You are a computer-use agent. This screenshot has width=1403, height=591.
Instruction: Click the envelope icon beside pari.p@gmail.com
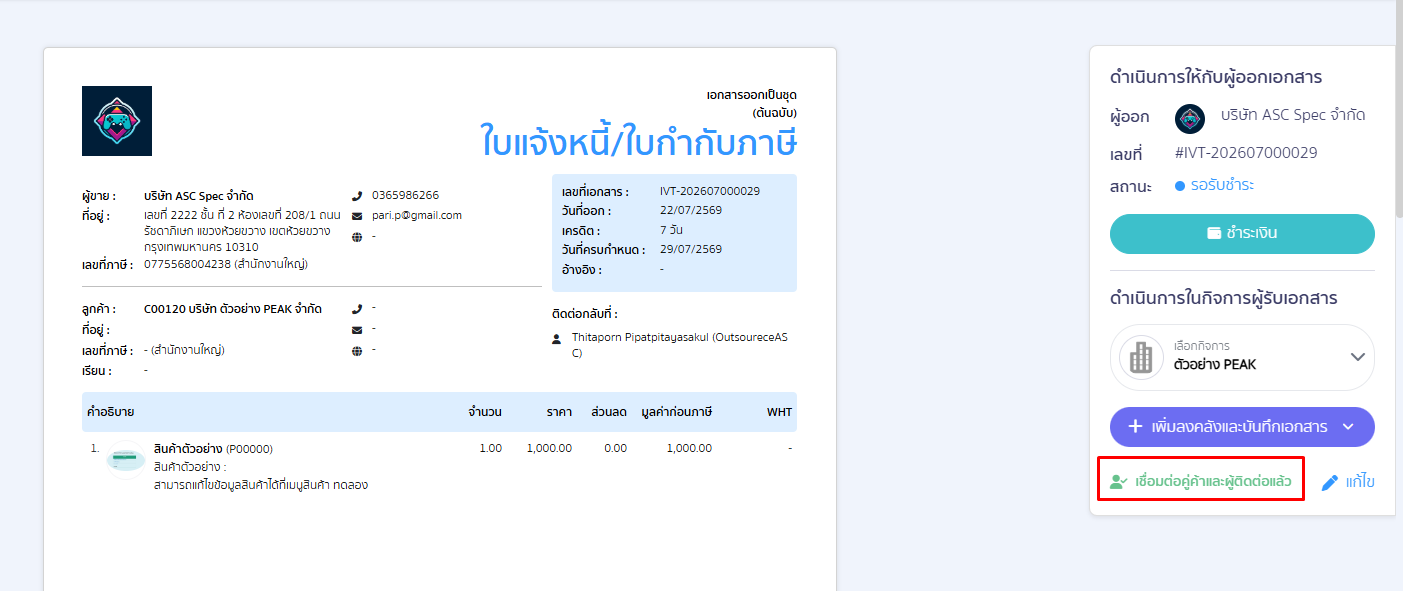point(357,215)
